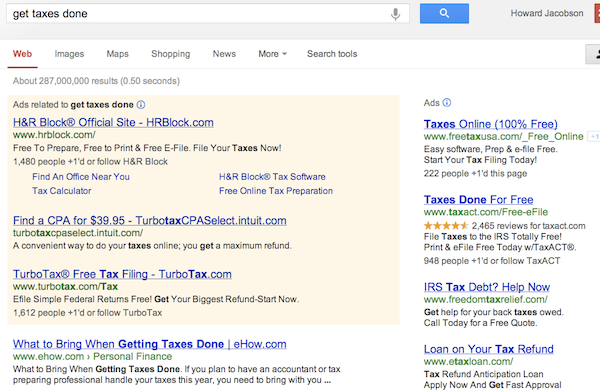
Task: Click the microphone voice search icon
Action: 395,14
